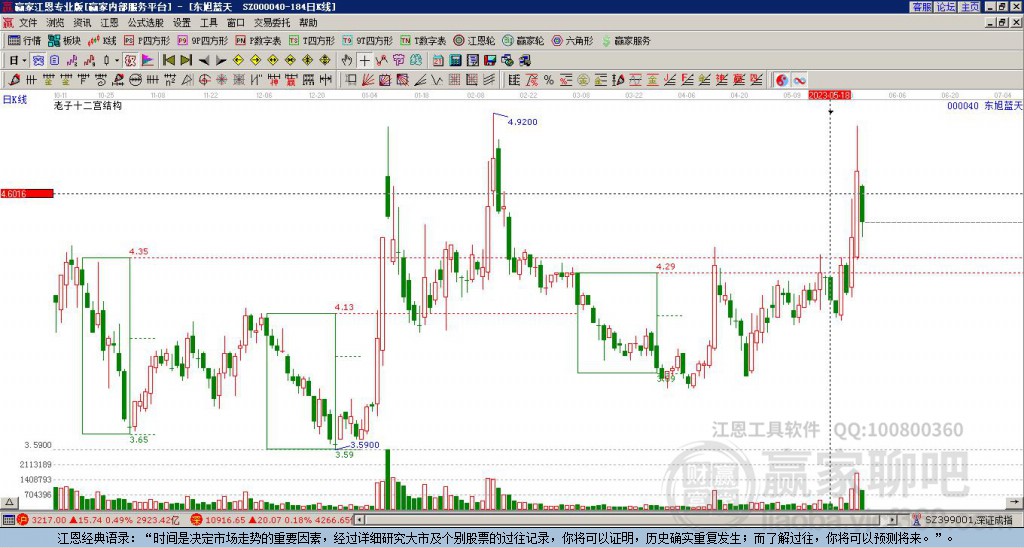1024x548 pixels.
Task: Click the yin-yang icon
Action: click(x=782, y=80)
